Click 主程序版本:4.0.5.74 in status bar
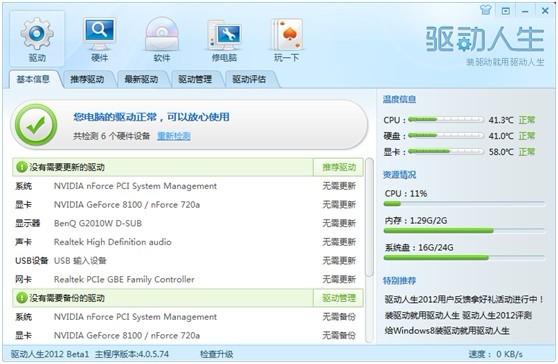This screenshot has height=364, width=558. coord(132,354)
